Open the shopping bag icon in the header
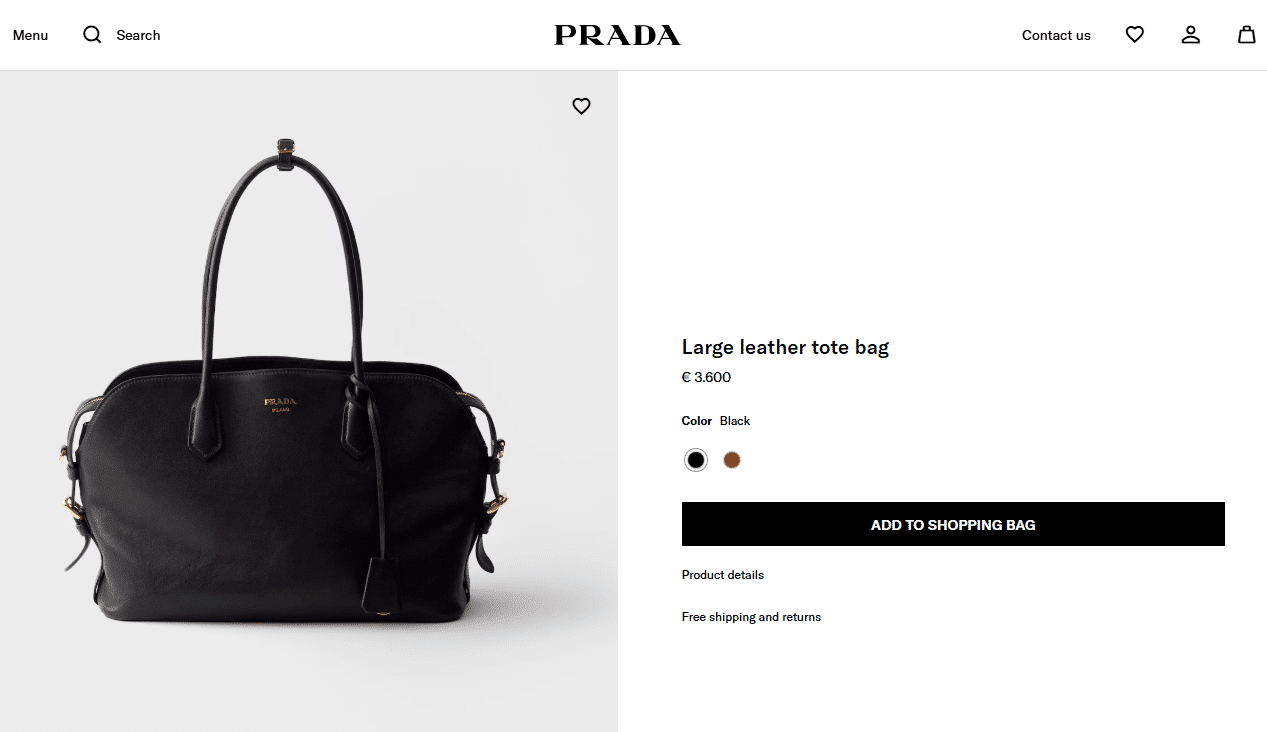The image size is (1267, 732). pos(1246,35)
